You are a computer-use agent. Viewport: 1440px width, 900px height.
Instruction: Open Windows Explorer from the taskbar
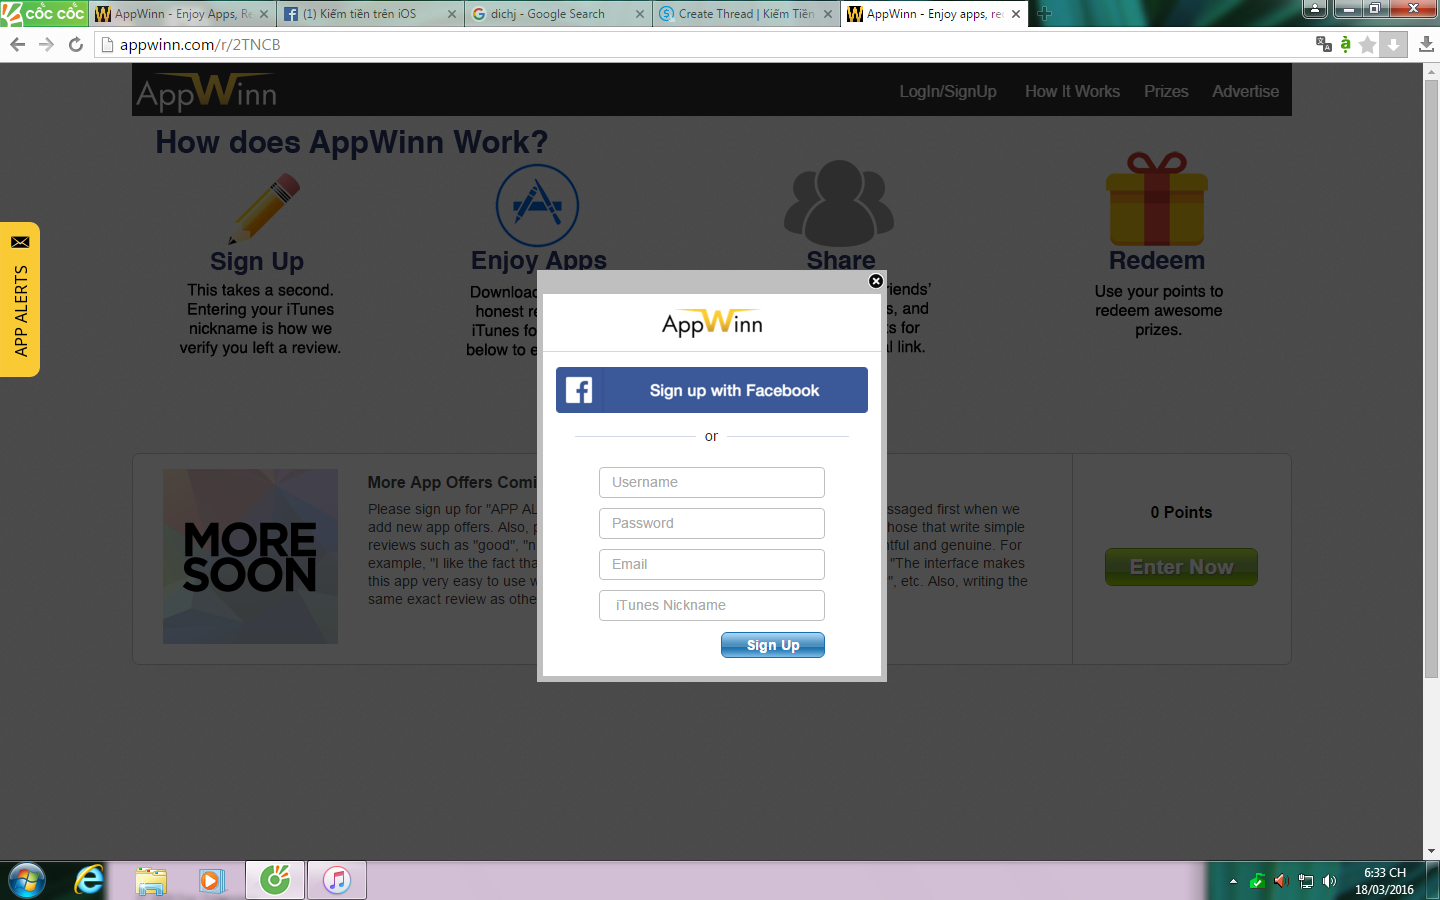click(151, 880)
